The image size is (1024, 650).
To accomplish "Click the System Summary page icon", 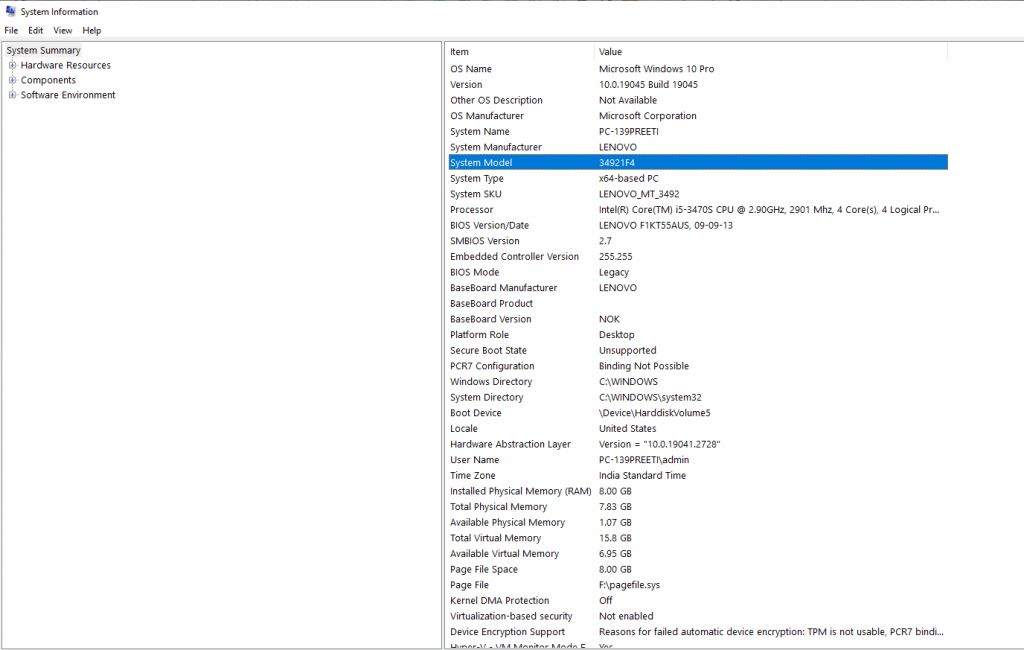I will [x=11, y=49].
